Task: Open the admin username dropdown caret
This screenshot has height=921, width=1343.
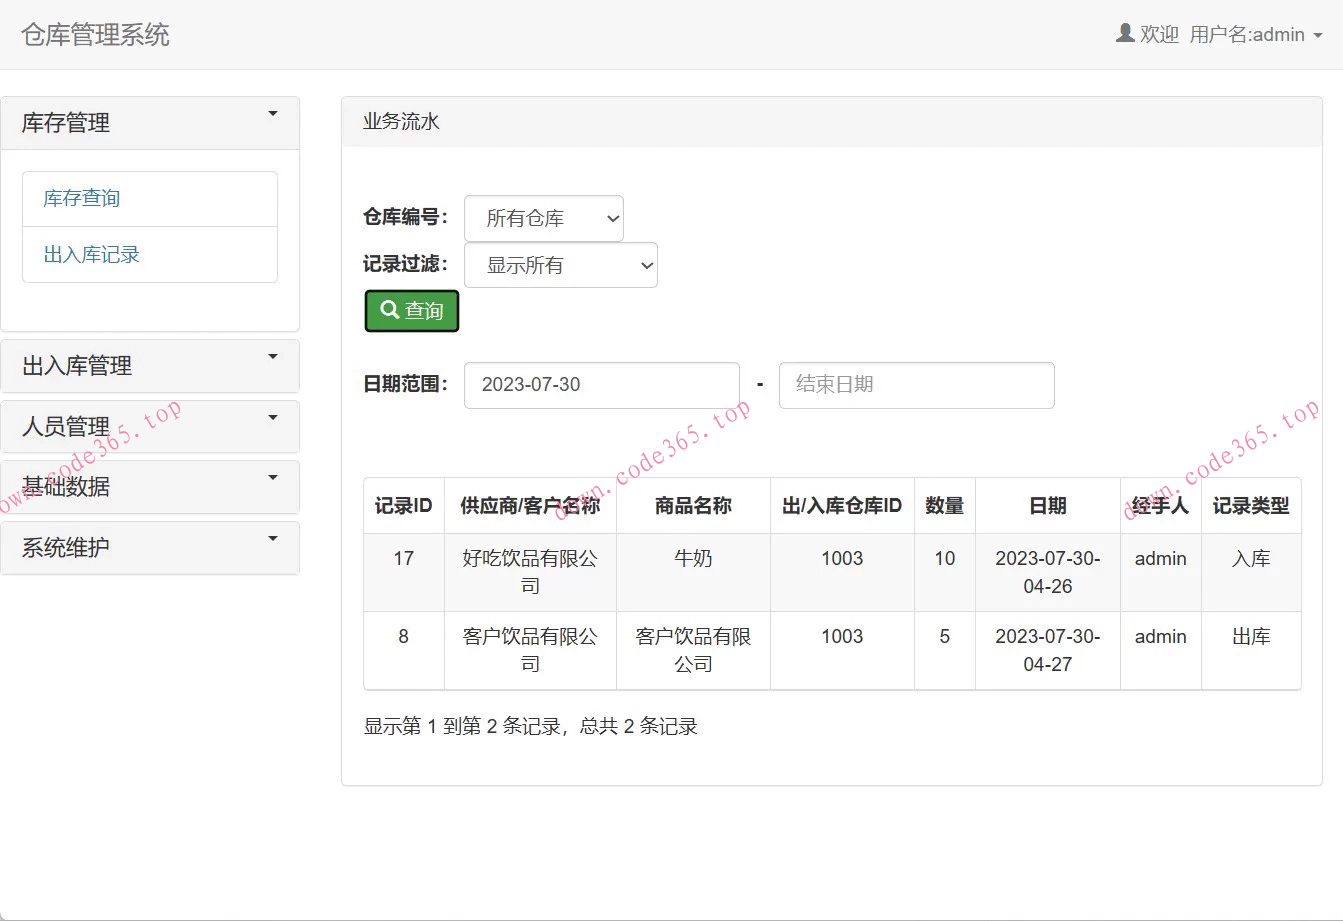Action: (1318, 36)
